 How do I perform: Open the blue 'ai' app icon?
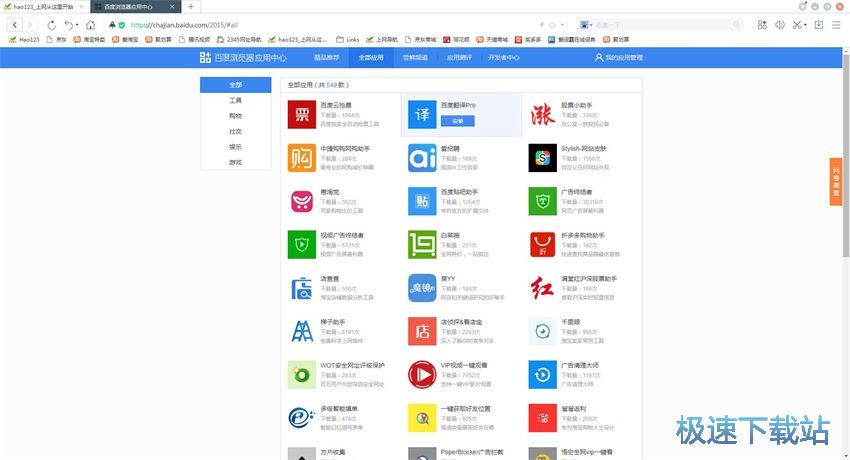422,158
